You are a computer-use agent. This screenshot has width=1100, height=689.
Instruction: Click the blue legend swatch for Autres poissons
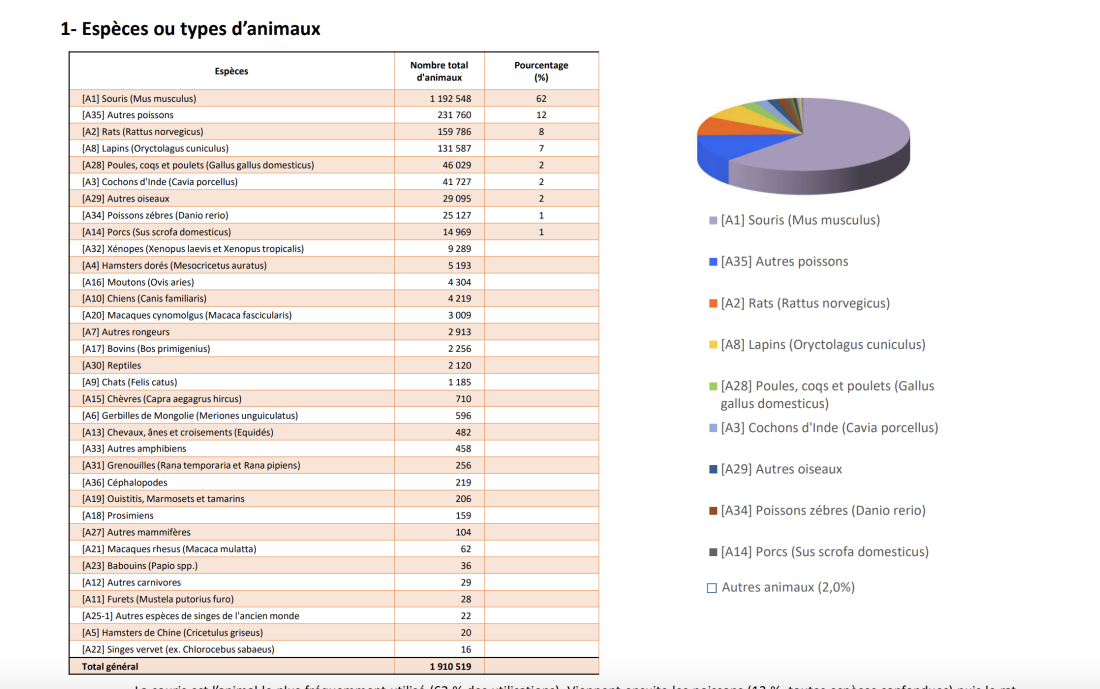point(713,262)
